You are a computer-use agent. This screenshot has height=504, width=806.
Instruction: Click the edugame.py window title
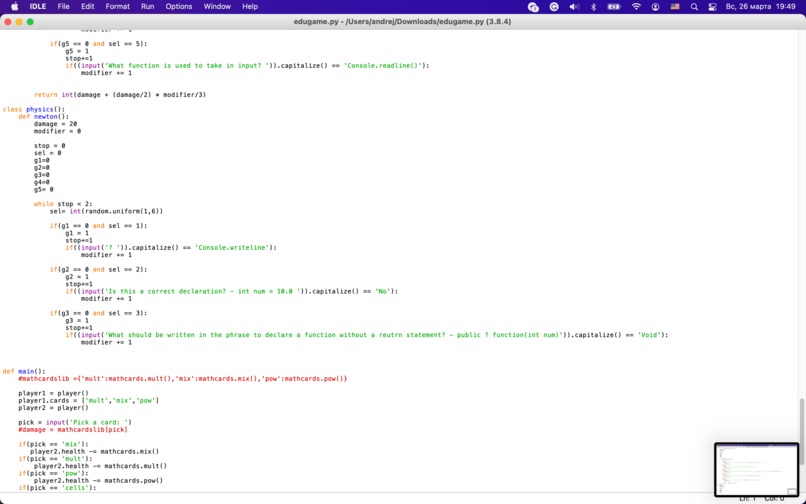click(x=402, y=22)
